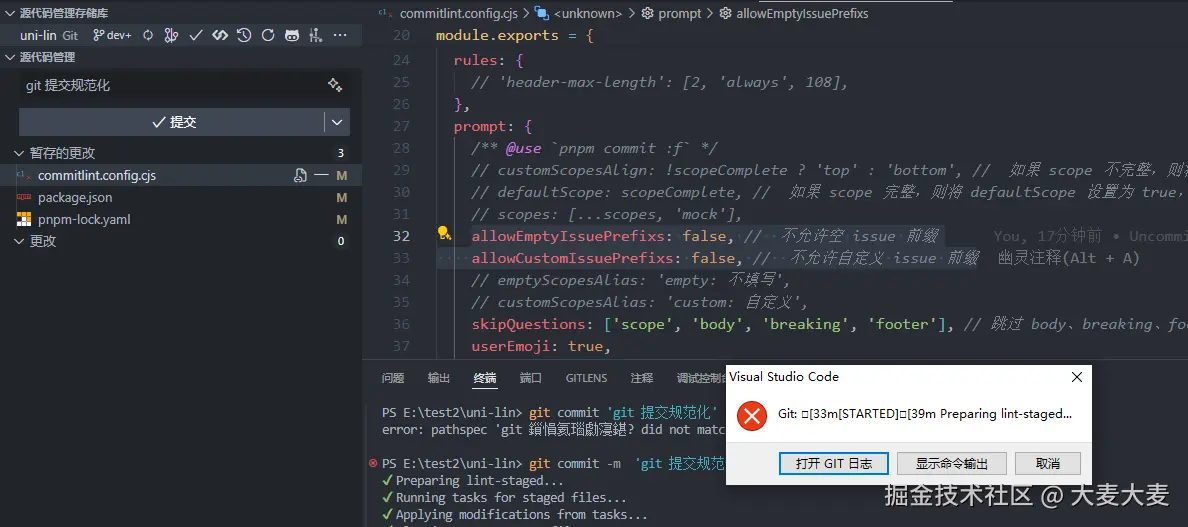Click <unknown> in the breadcrumb path

pos(588,14)
